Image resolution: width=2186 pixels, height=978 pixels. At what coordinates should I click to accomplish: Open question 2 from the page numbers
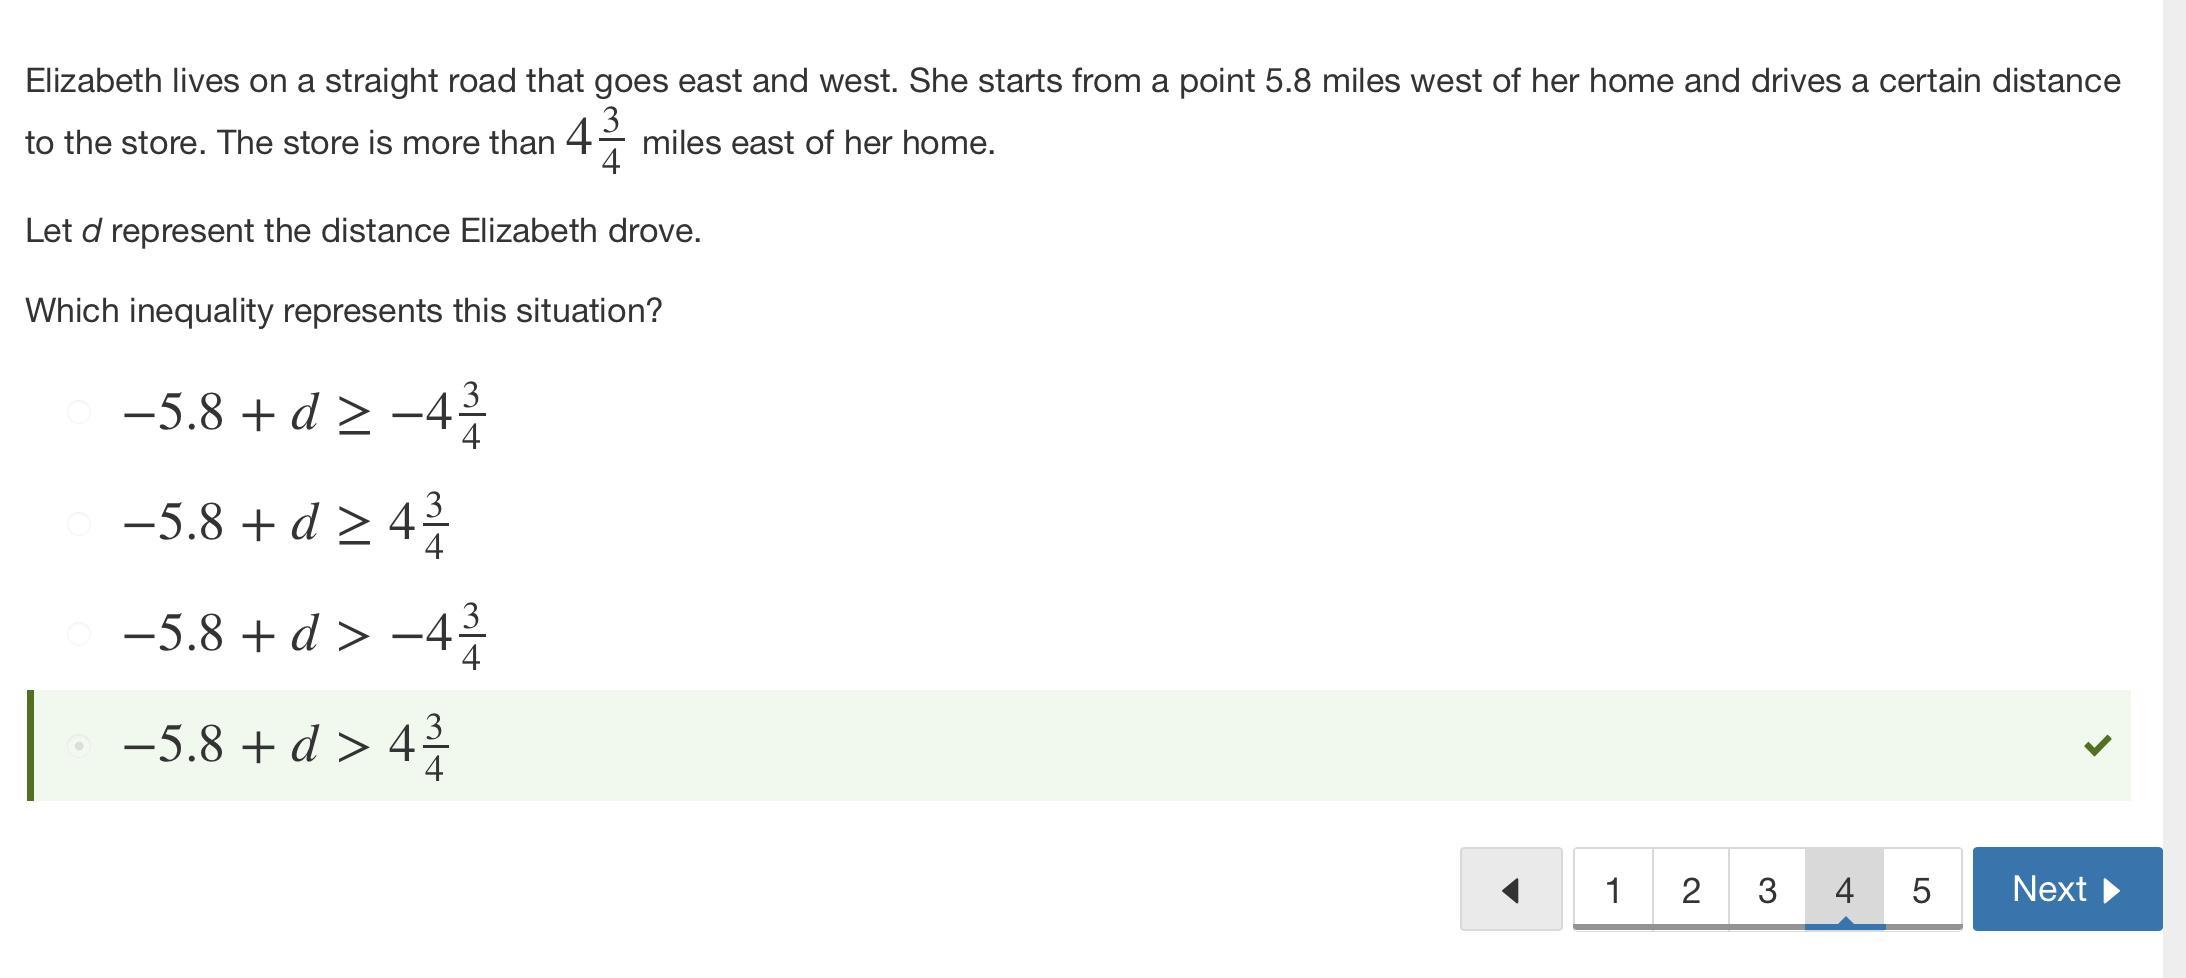click(x=1690, y=889)
